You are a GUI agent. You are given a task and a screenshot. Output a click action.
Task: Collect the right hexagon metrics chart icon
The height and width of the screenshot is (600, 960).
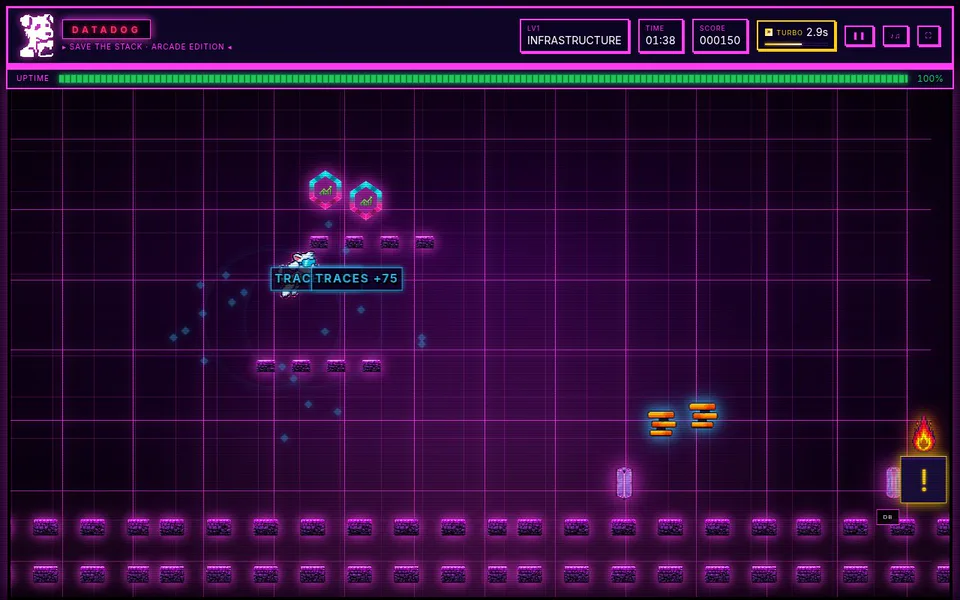click(x=366, y=200)
